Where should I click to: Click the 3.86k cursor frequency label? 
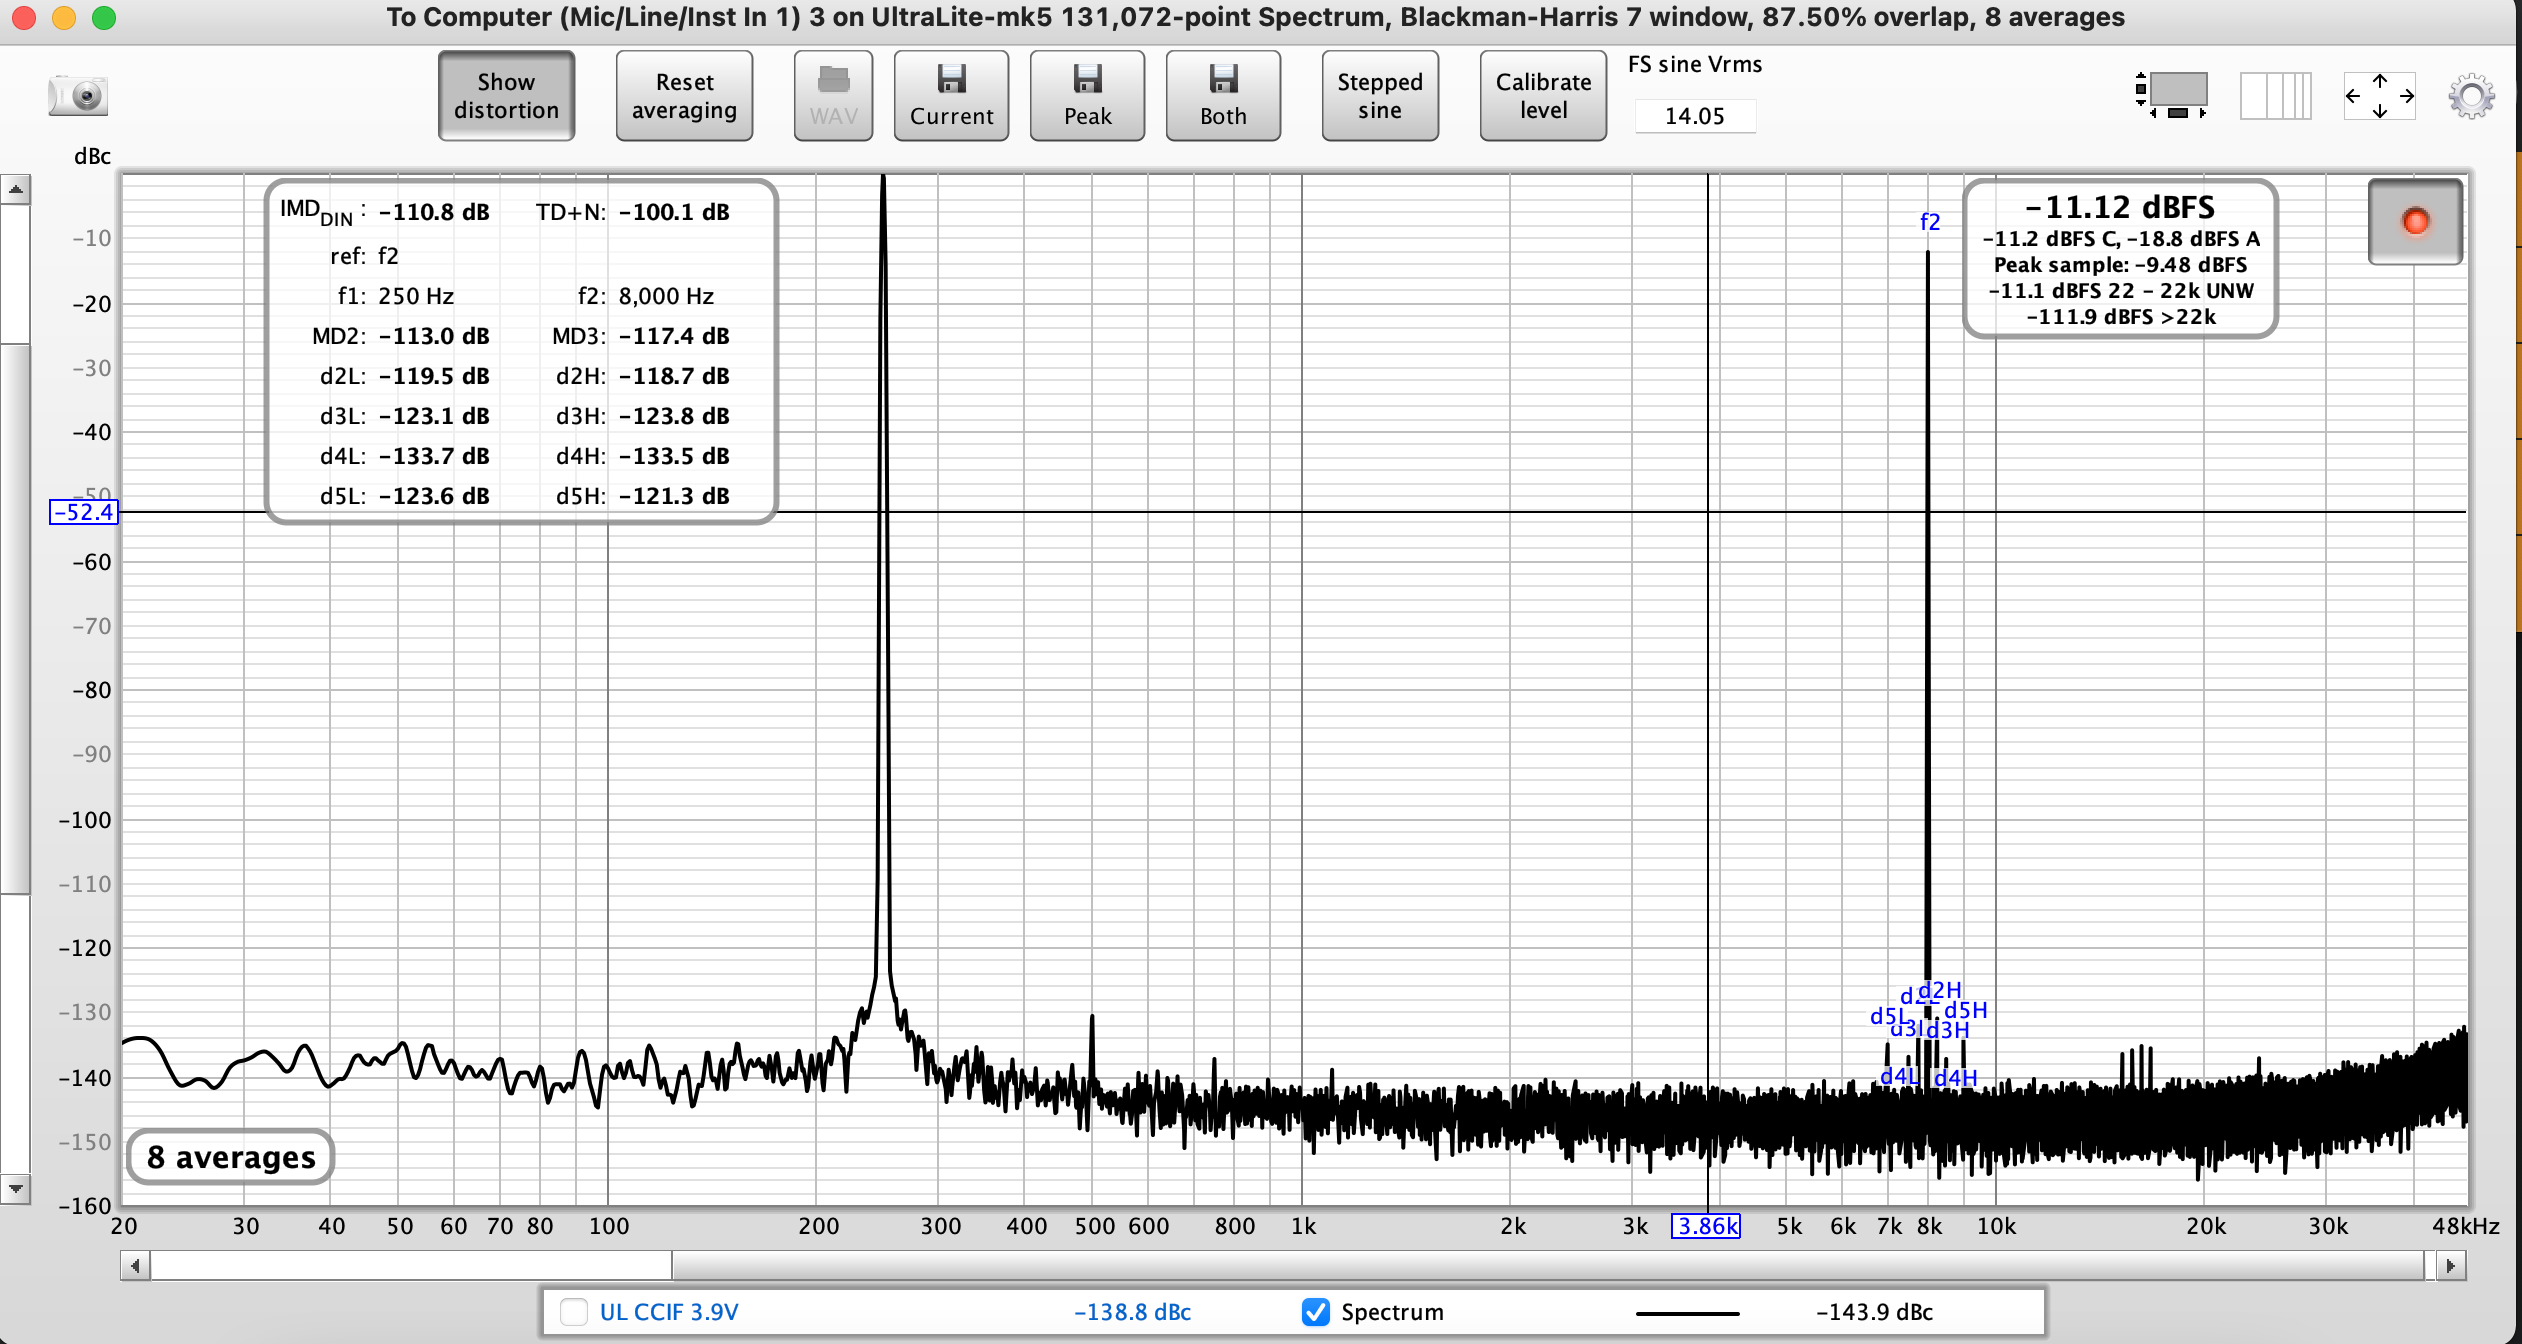point(1706,1226)
